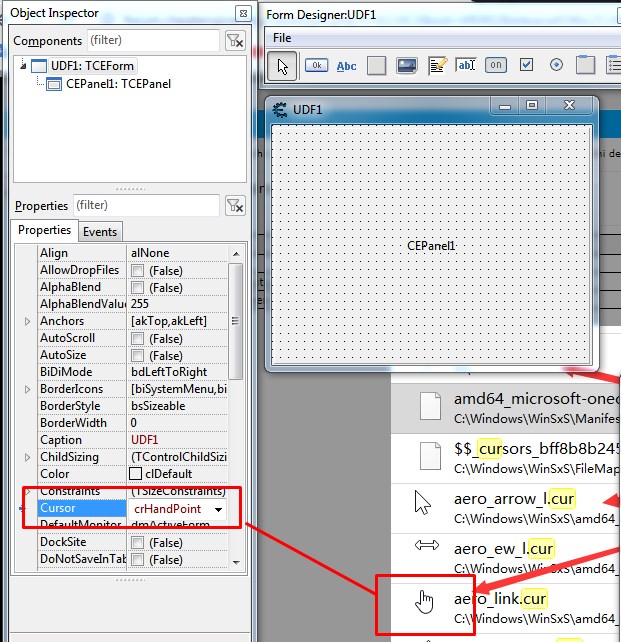Minimize the UDF1 form window

click(505, 106)
